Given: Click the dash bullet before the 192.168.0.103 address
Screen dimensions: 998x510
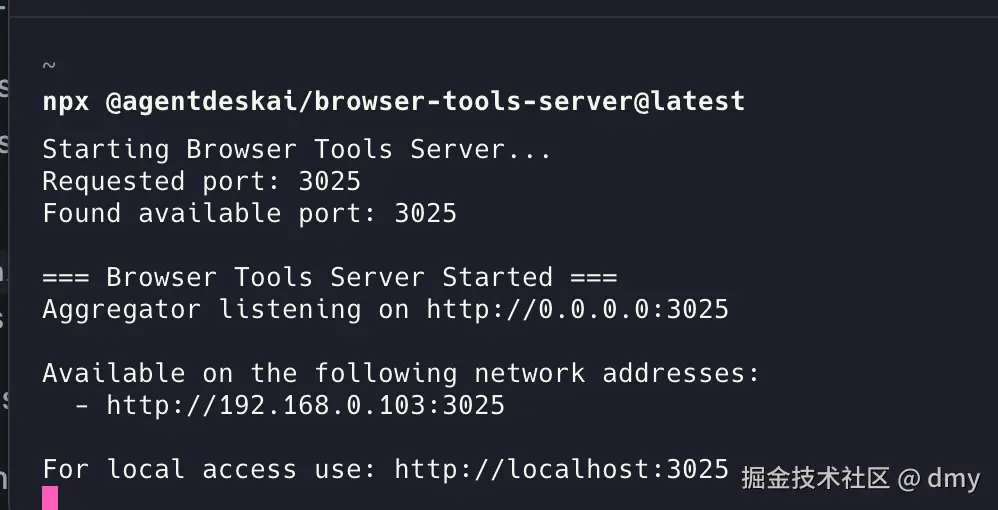Looking at the screenshot, I should tap(82, 405).
